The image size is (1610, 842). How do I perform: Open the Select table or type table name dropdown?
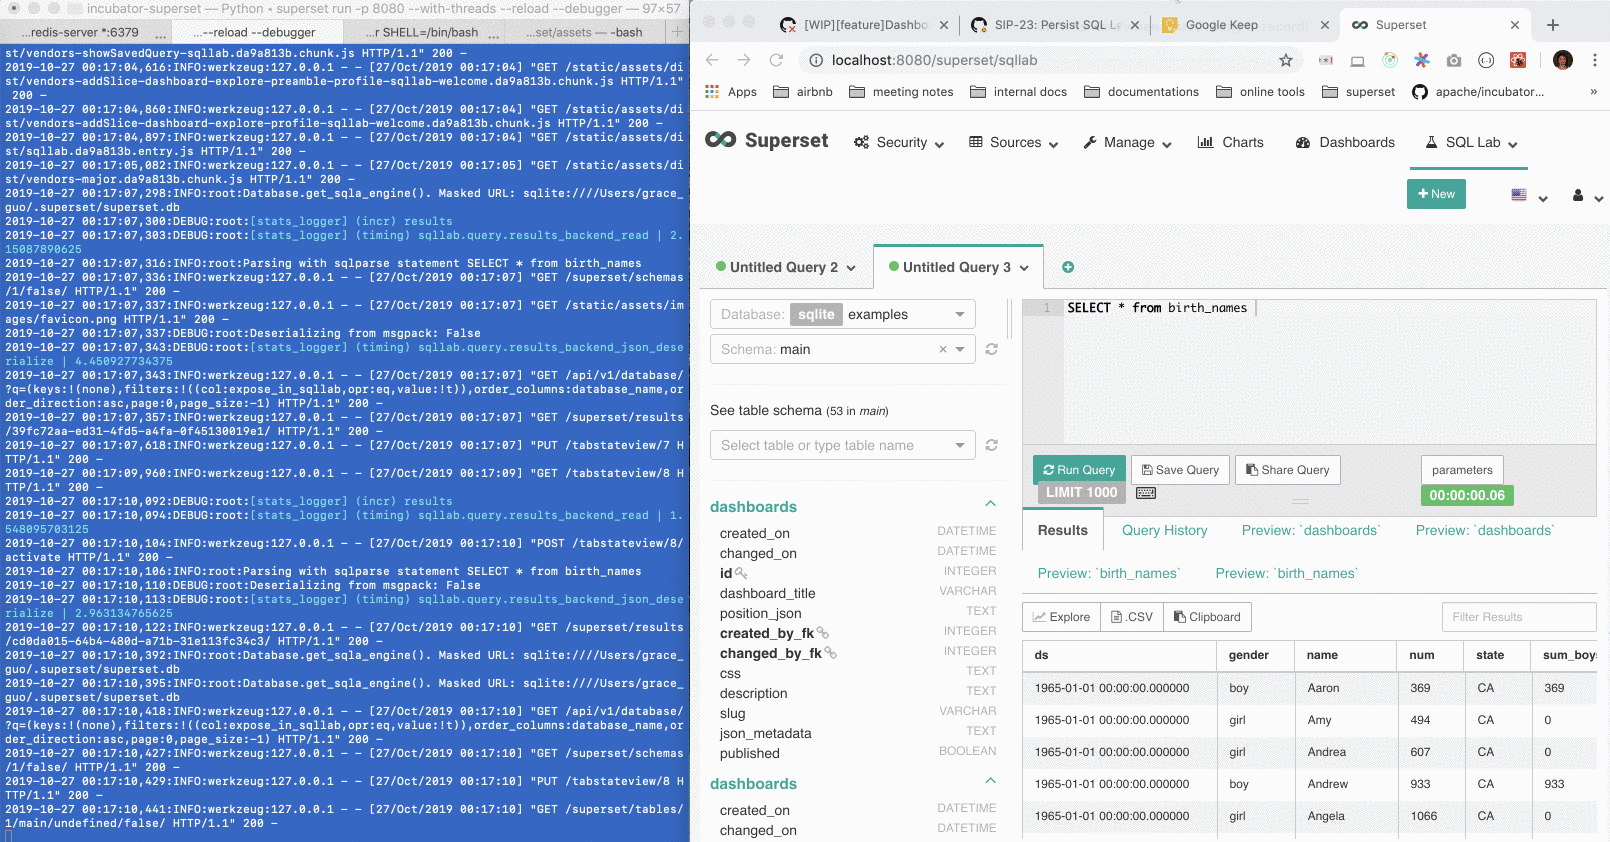[x=843, y=445]
